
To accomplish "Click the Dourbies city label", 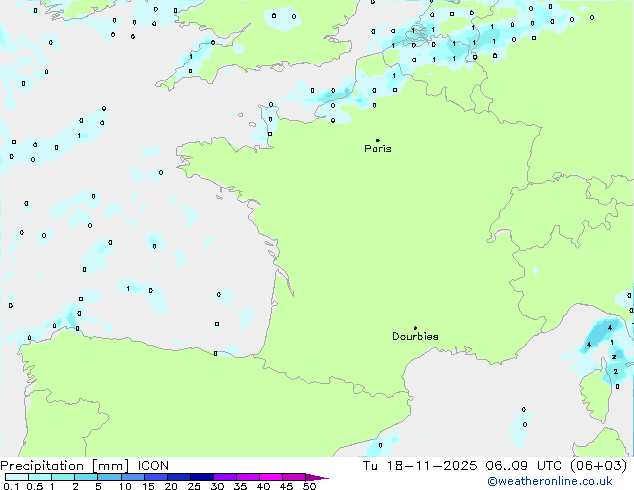I will coord(415,336).
